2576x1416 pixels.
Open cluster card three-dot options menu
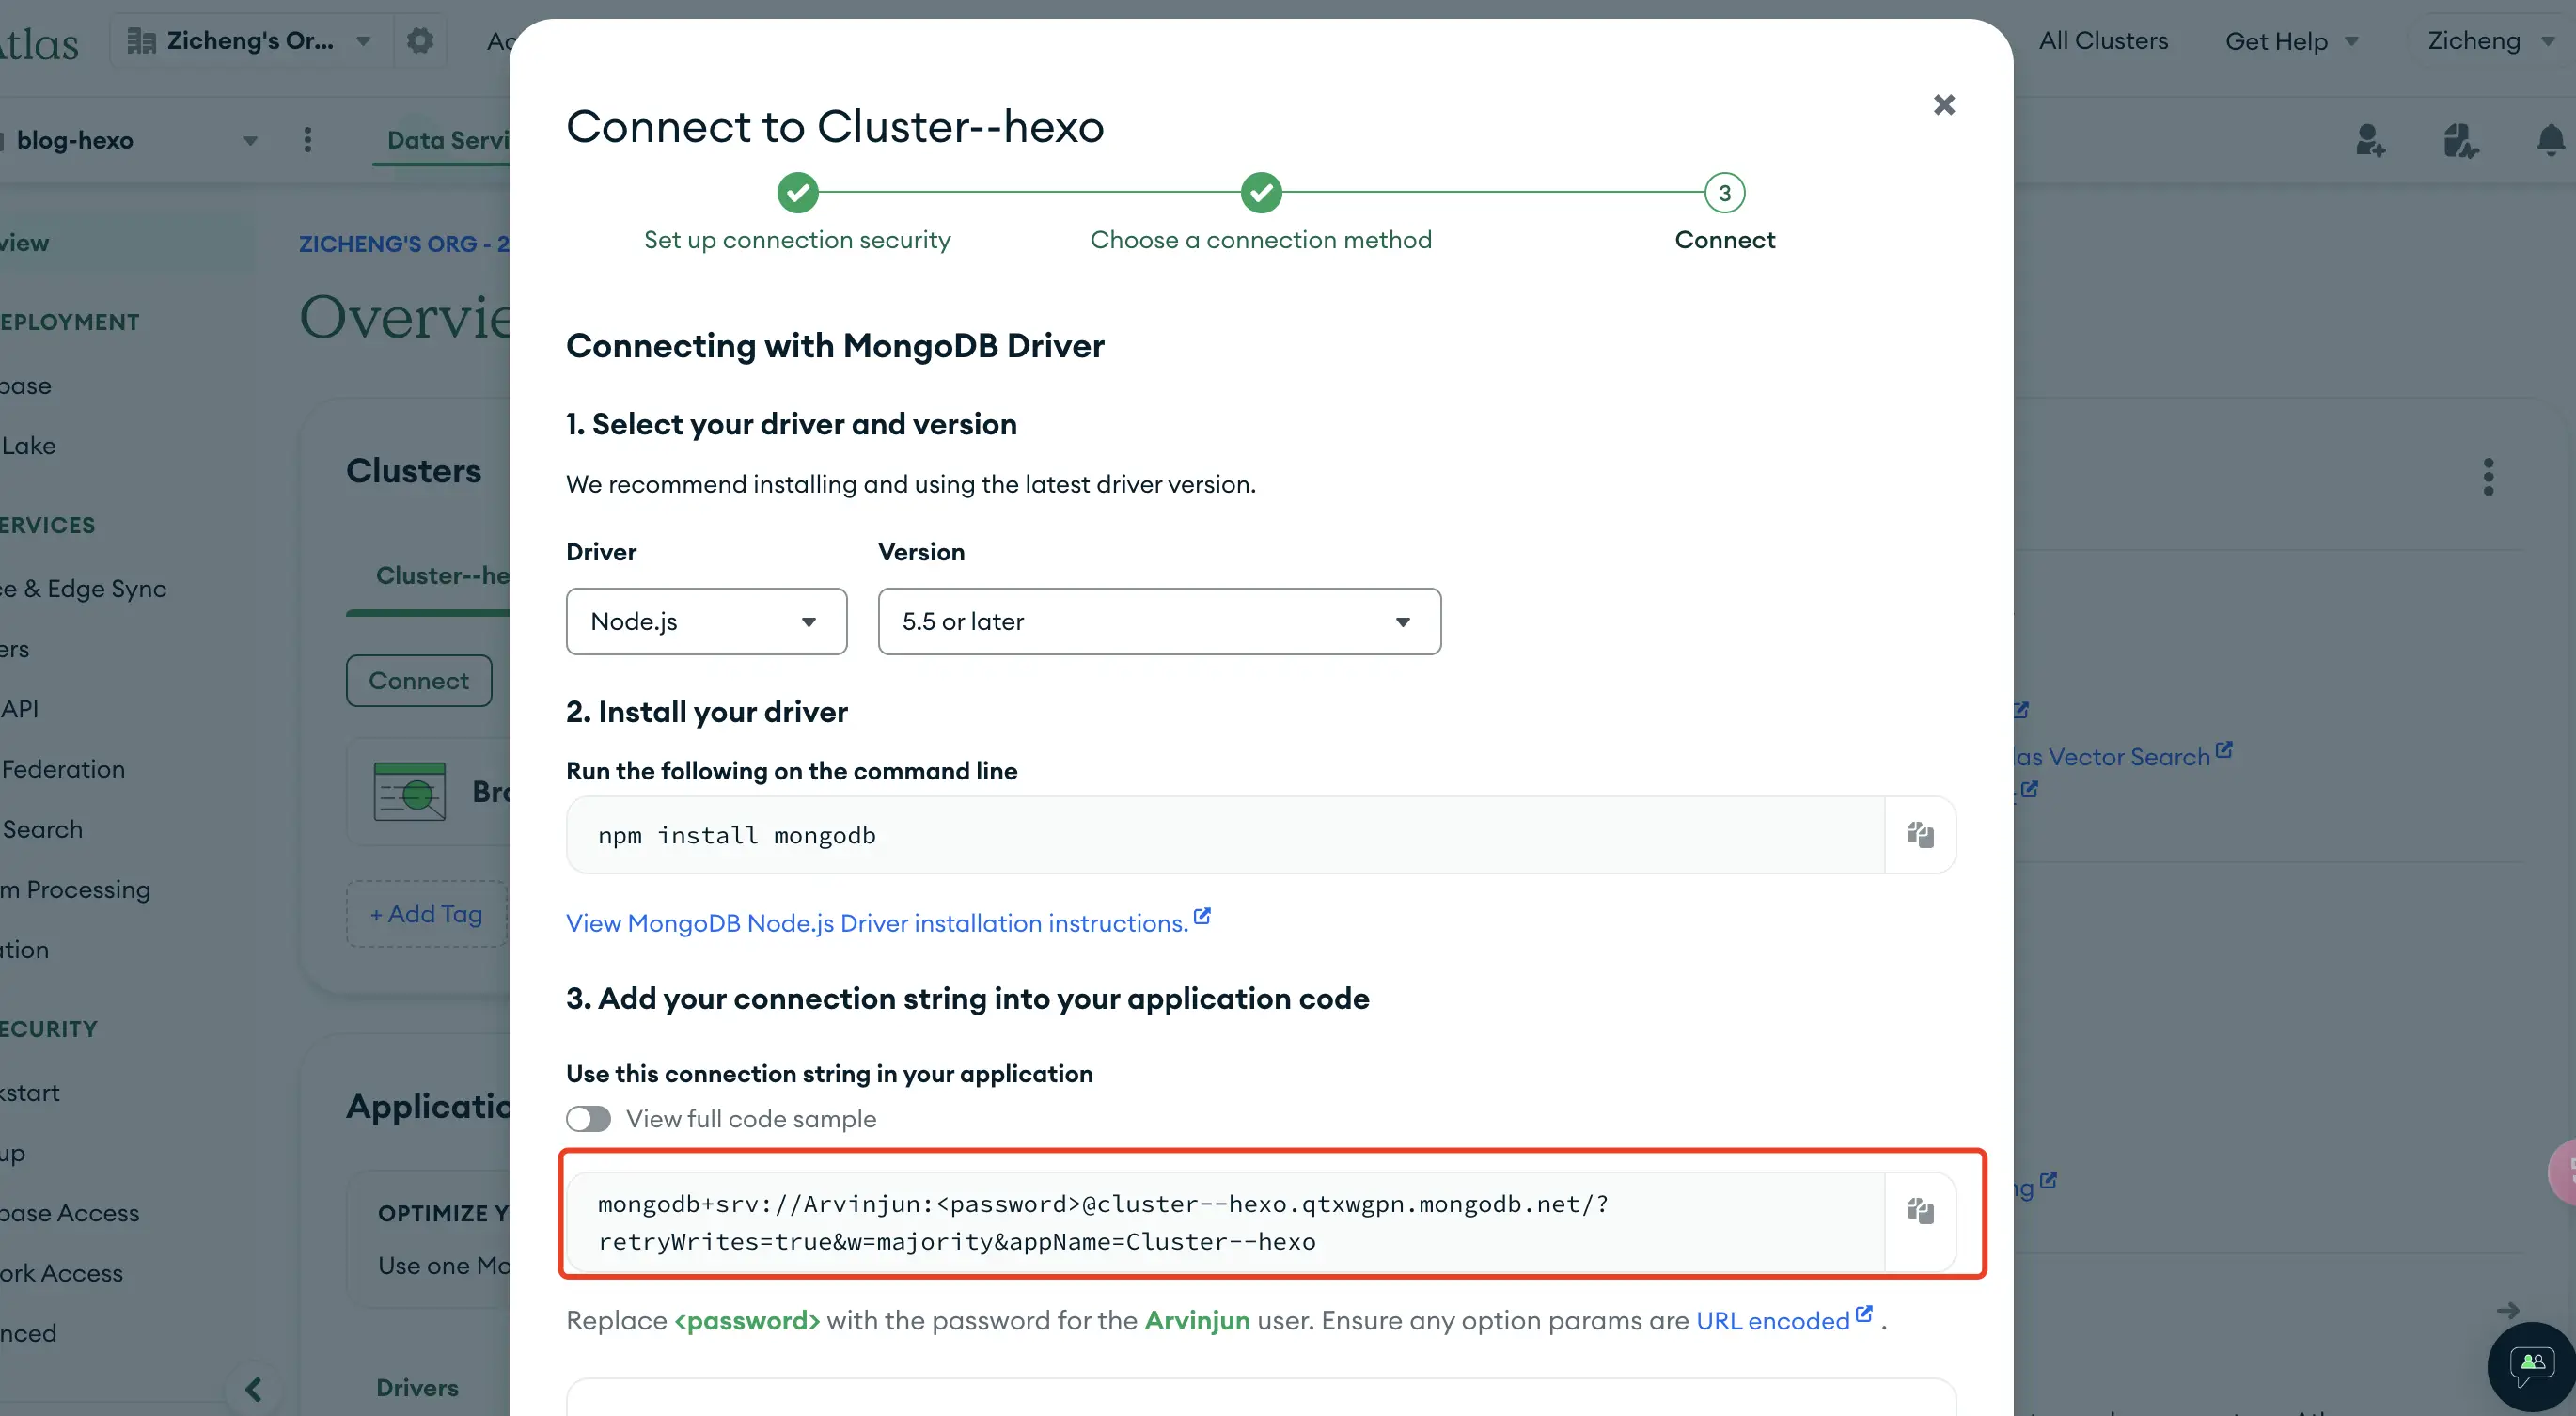pyautogui.click(x=2488, y=477)
